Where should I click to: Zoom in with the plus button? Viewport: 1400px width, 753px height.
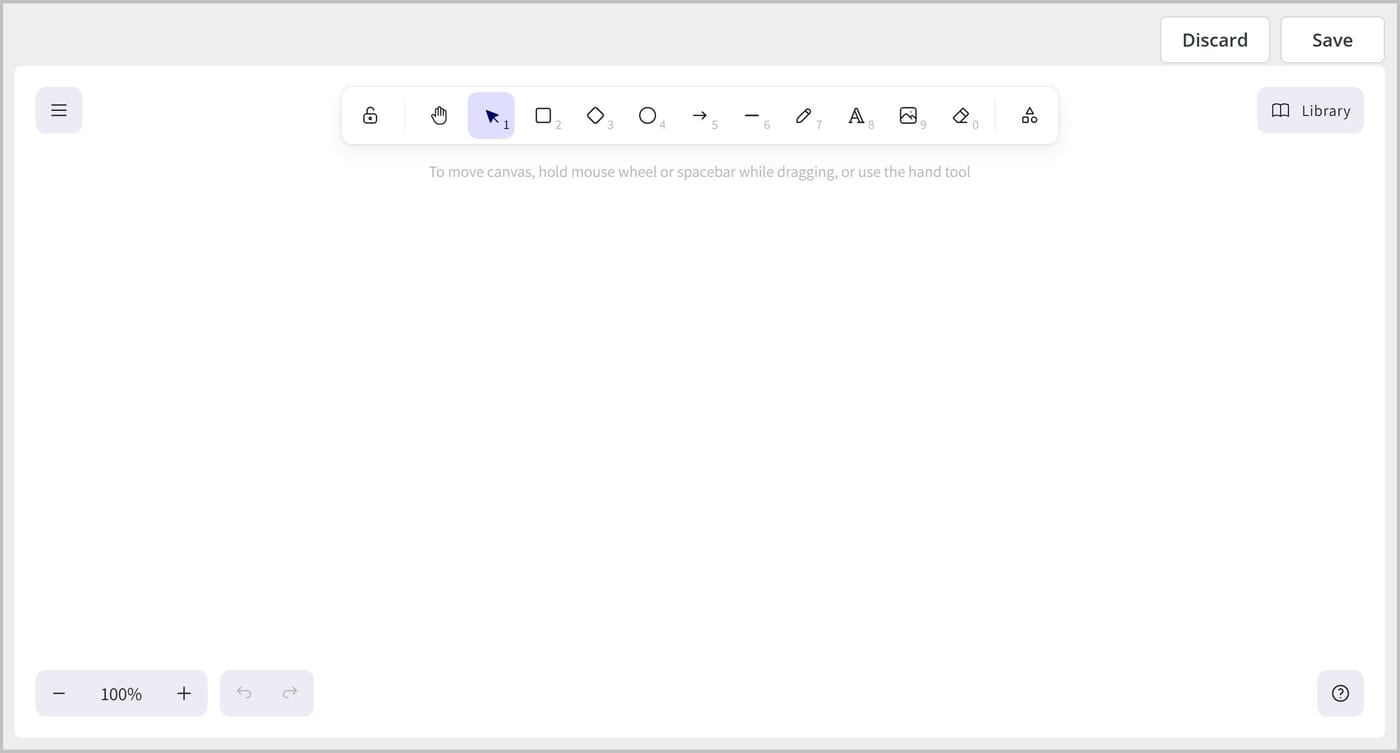point(184,693)
